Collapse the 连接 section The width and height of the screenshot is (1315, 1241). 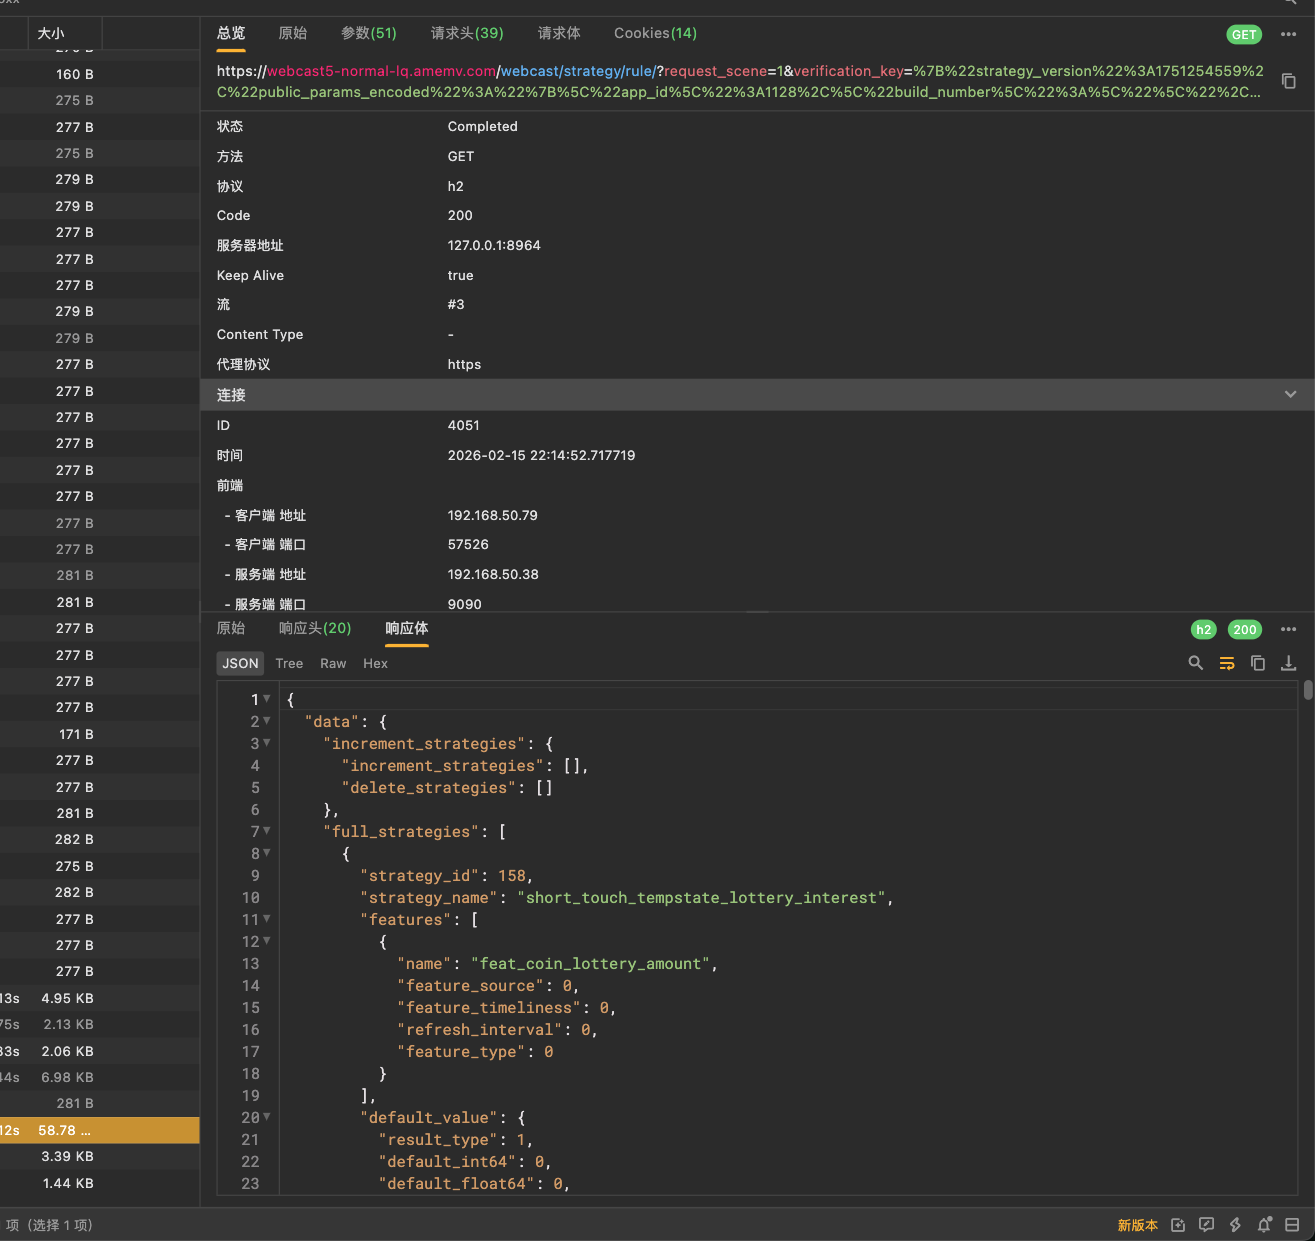coord(1290,395)
